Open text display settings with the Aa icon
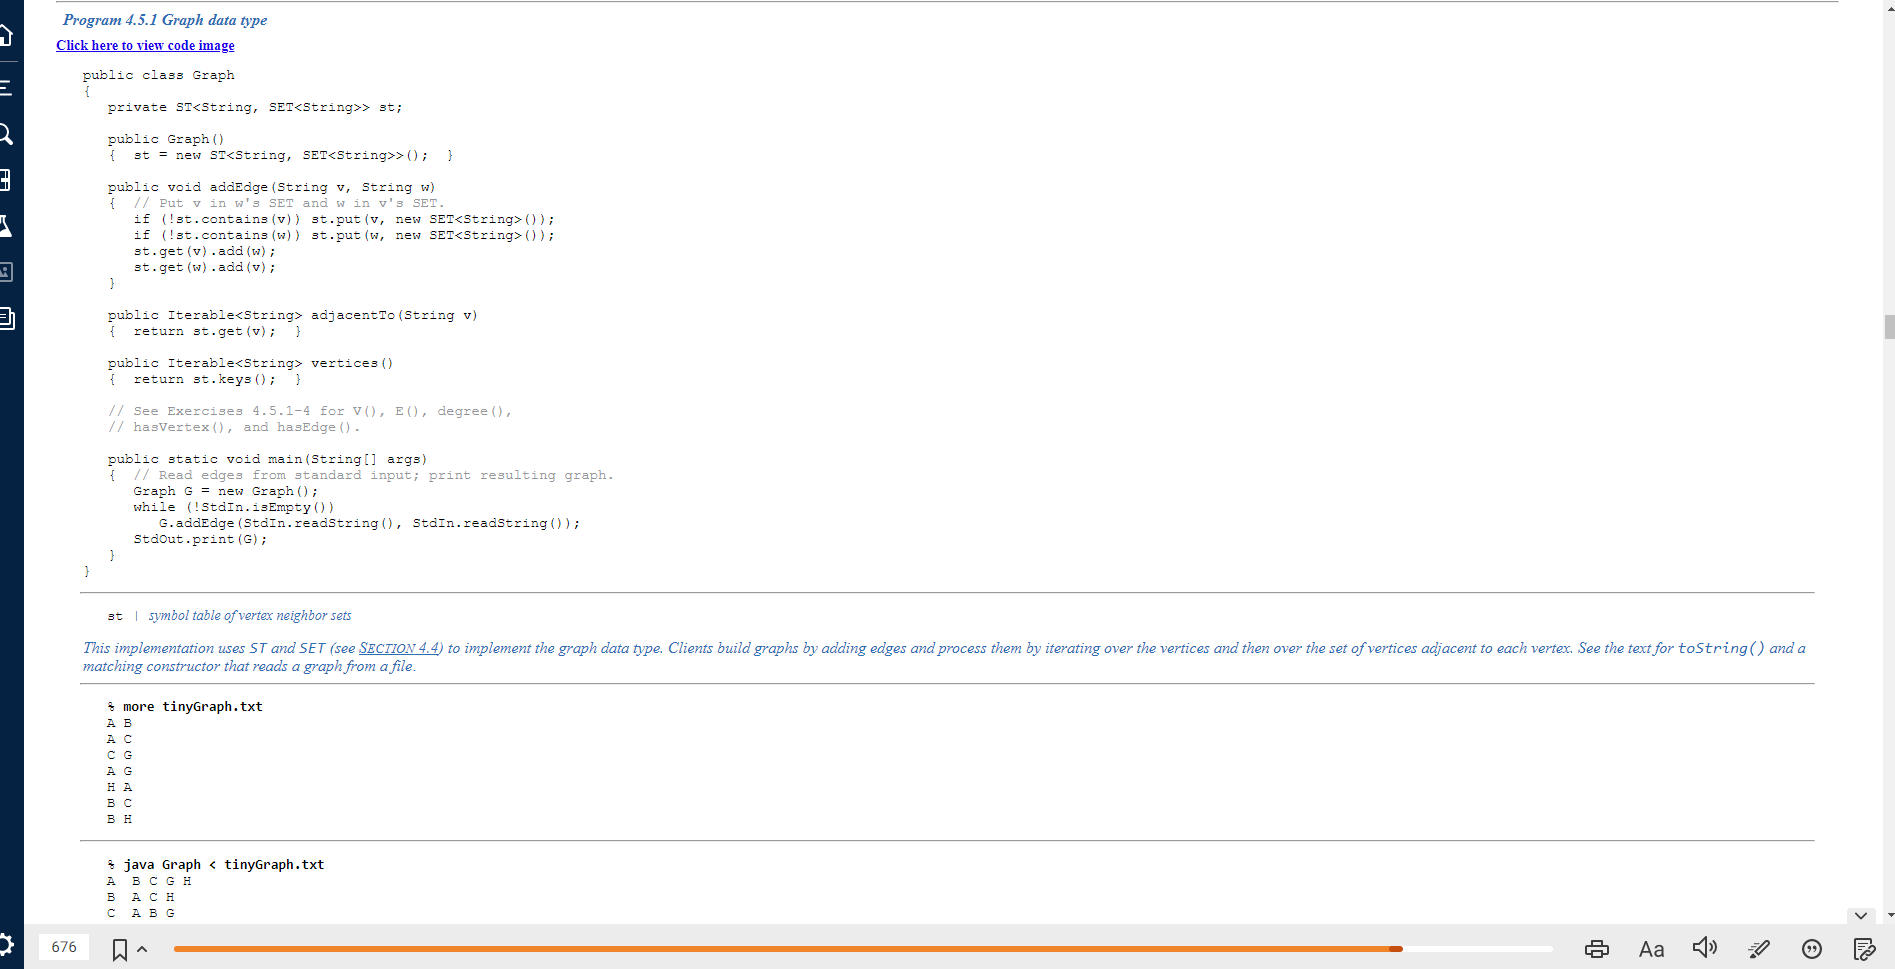This screenshot has height=969, width=1895. (x=1651, y=948)
